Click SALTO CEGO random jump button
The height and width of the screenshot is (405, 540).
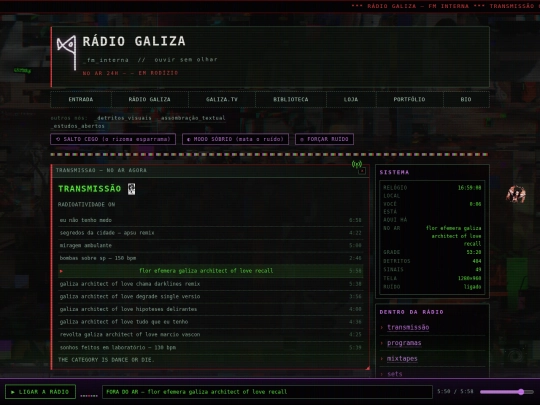(x=113, y=139)
